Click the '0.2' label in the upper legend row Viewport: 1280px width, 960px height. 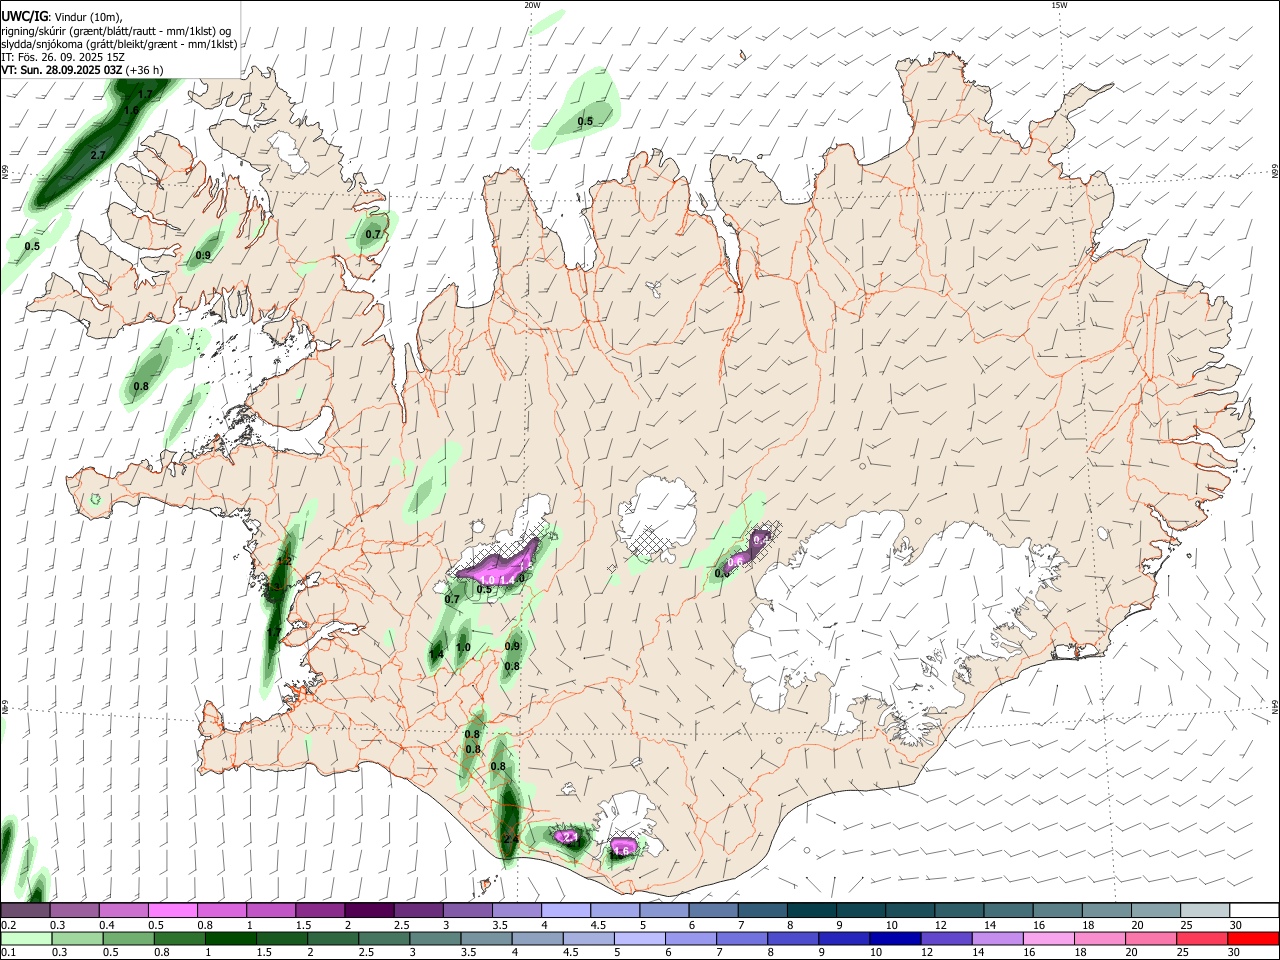pos(8,925)
